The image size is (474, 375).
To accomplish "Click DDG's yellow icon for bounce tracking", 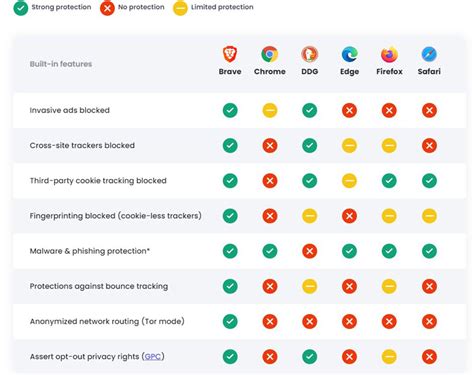I will point(309,286).
